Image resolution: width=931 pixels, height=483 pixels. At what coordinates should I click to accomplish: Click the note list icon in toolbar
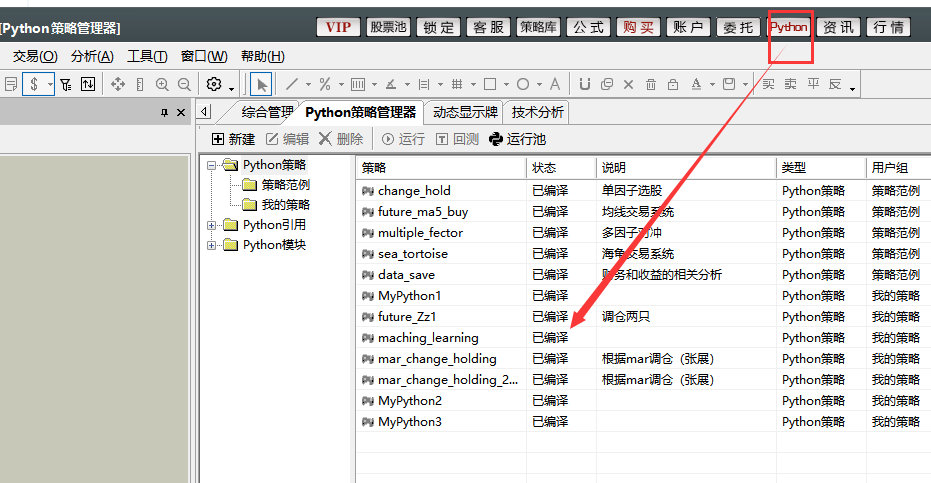[x=10, y=84]
